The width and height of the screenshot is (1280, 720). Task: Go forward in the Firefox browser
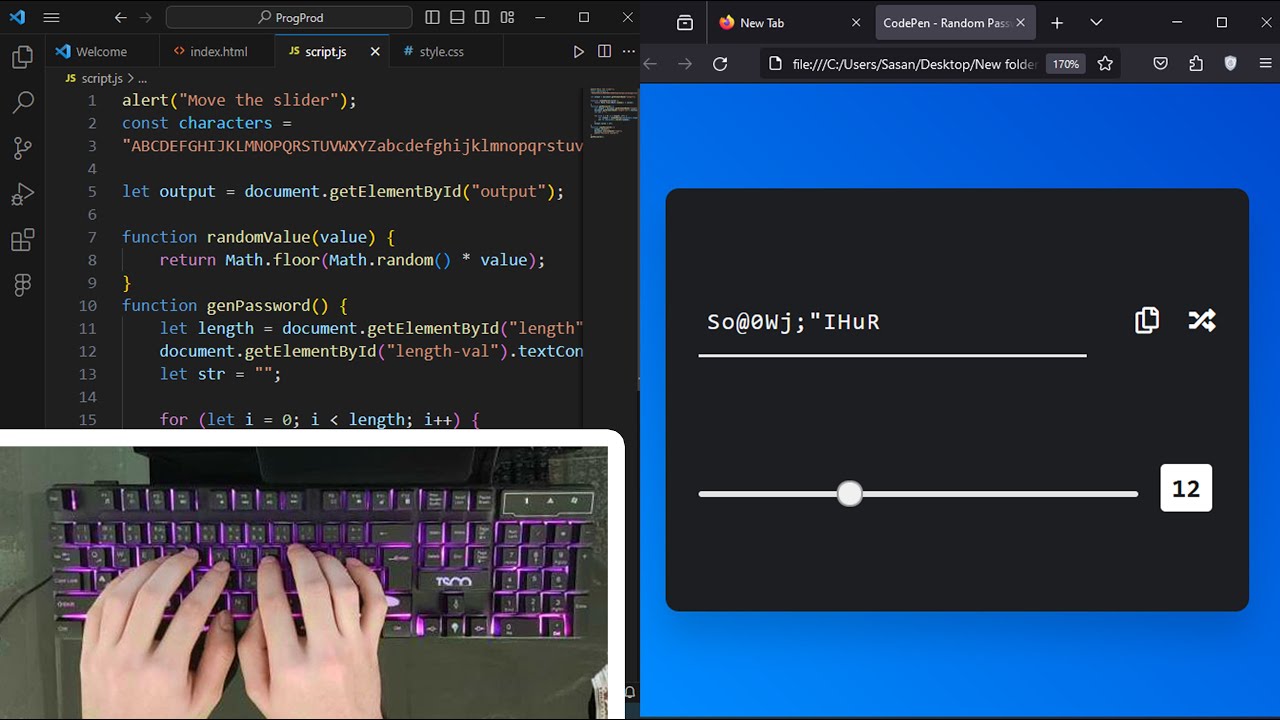click(x=685, y=64)
